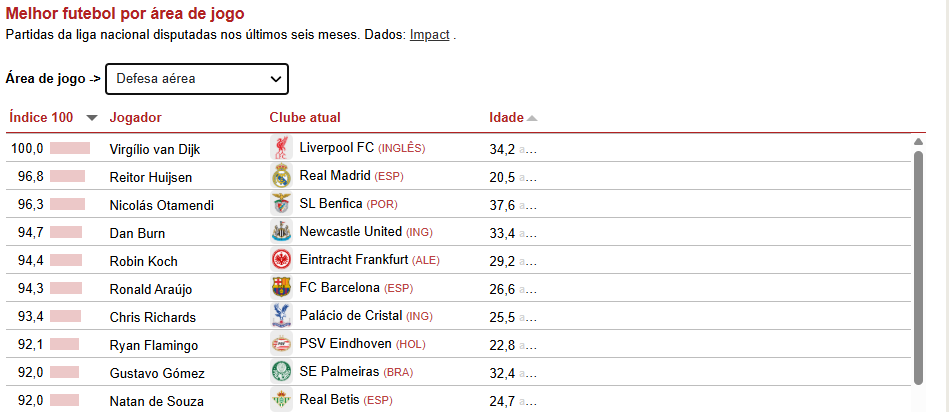Sort table by Jogador column header

[x=135, y=118]
